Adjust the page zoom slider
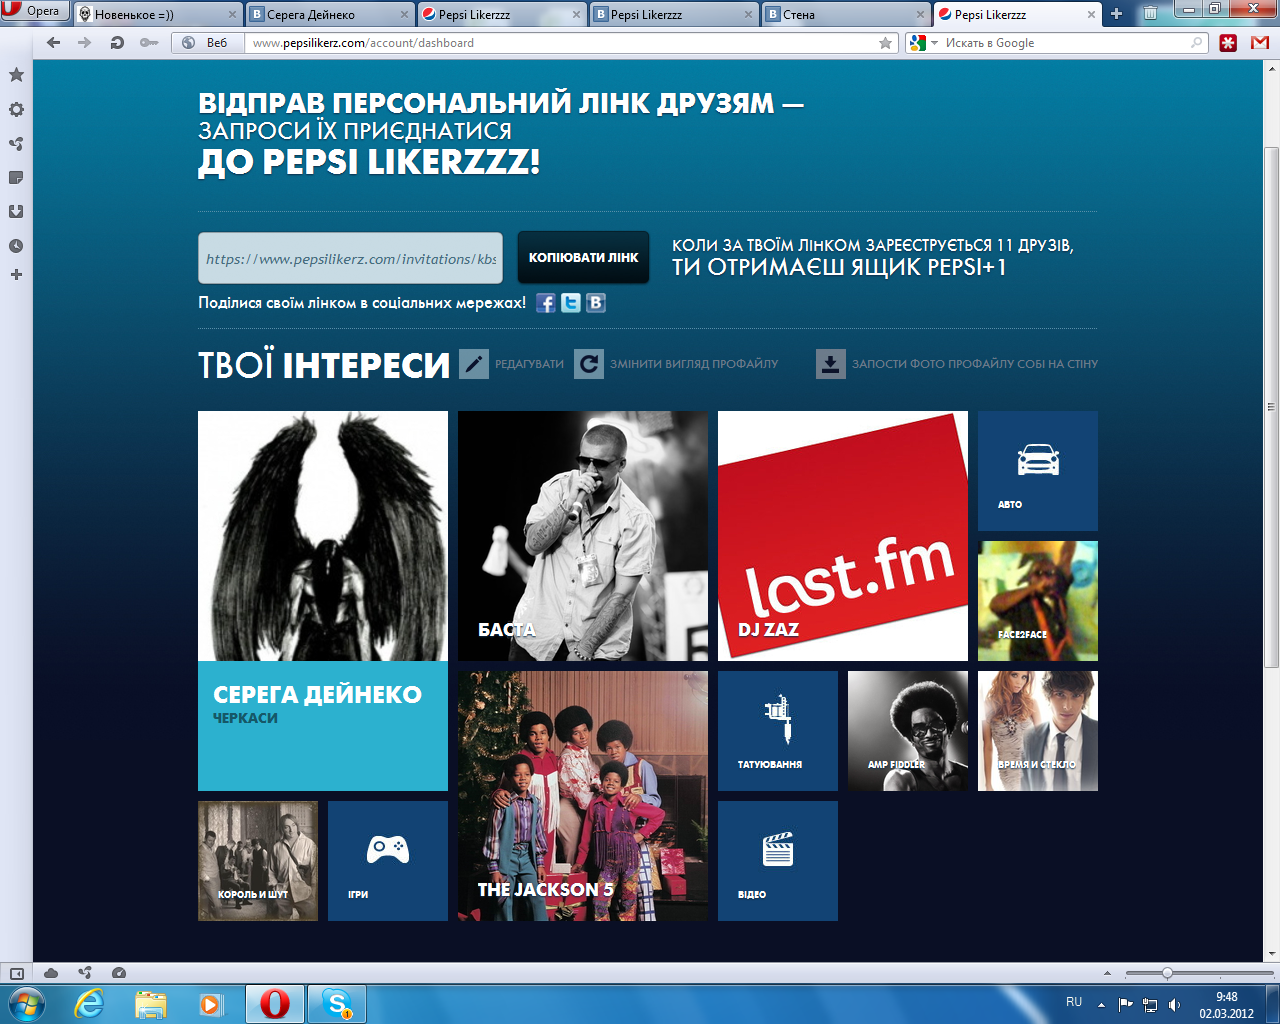The image size is (1280, 1024). [x=1167, y=973]
